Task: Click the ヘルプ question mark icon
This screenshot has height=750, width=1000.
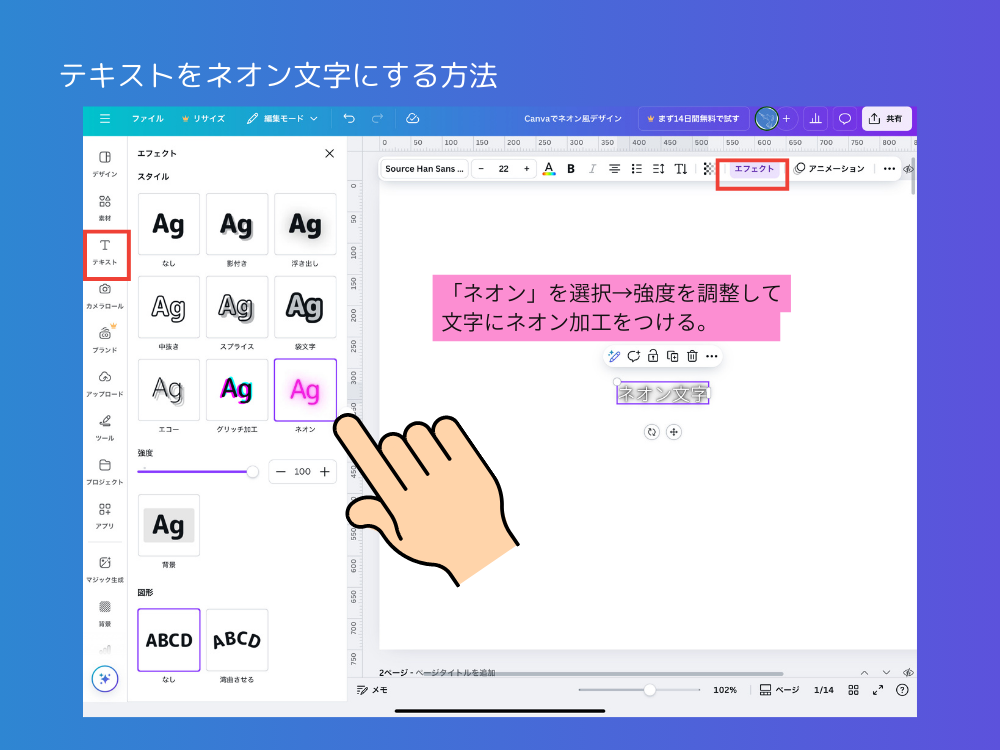Action: (x=901, y=690)
